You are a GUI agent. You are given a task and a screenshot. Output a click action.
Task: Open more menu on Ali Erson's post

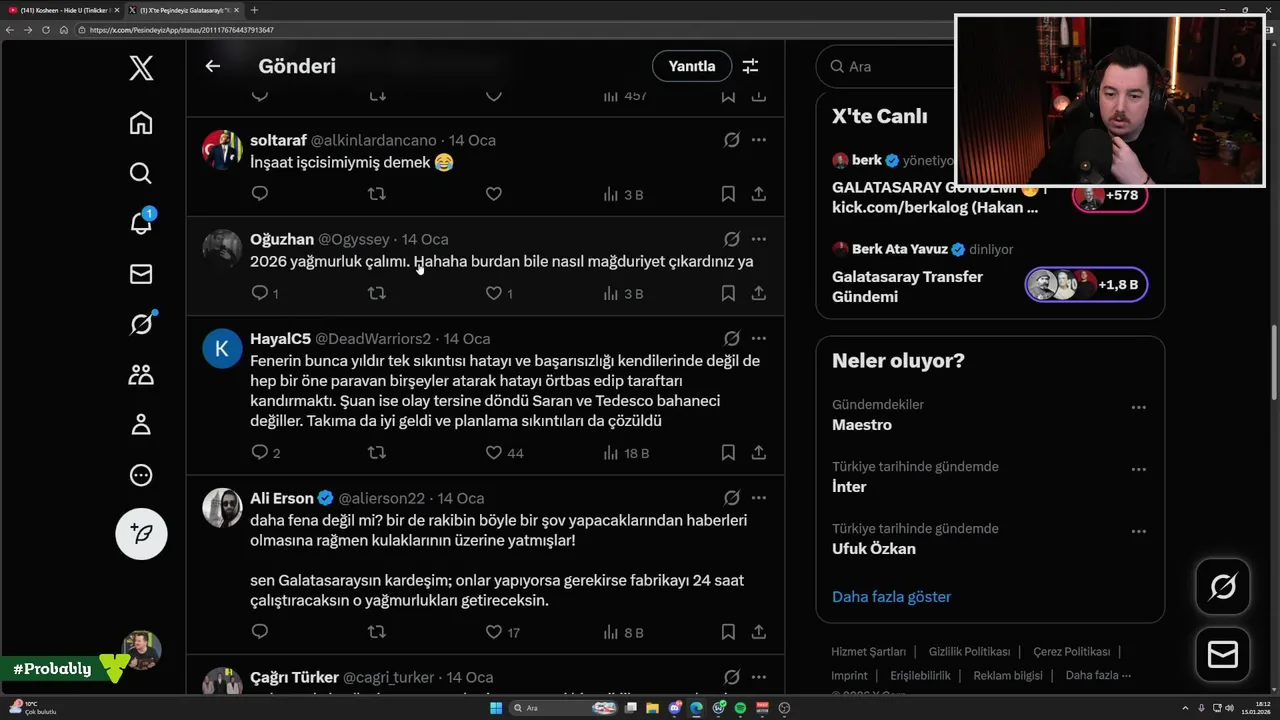[759, 498]
